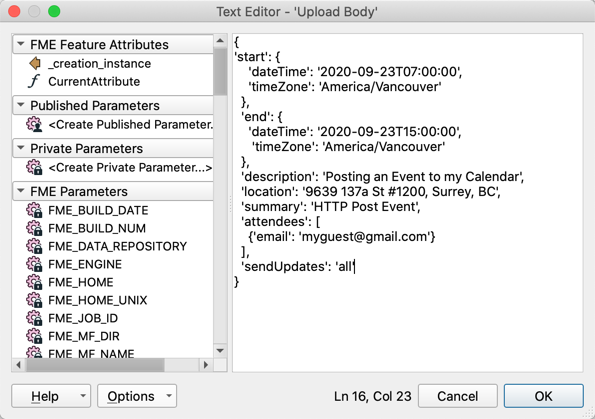The image size is (595, 419).
Task: Click the Create Published Parameter gear icon
Action: (x=34, y=124)
